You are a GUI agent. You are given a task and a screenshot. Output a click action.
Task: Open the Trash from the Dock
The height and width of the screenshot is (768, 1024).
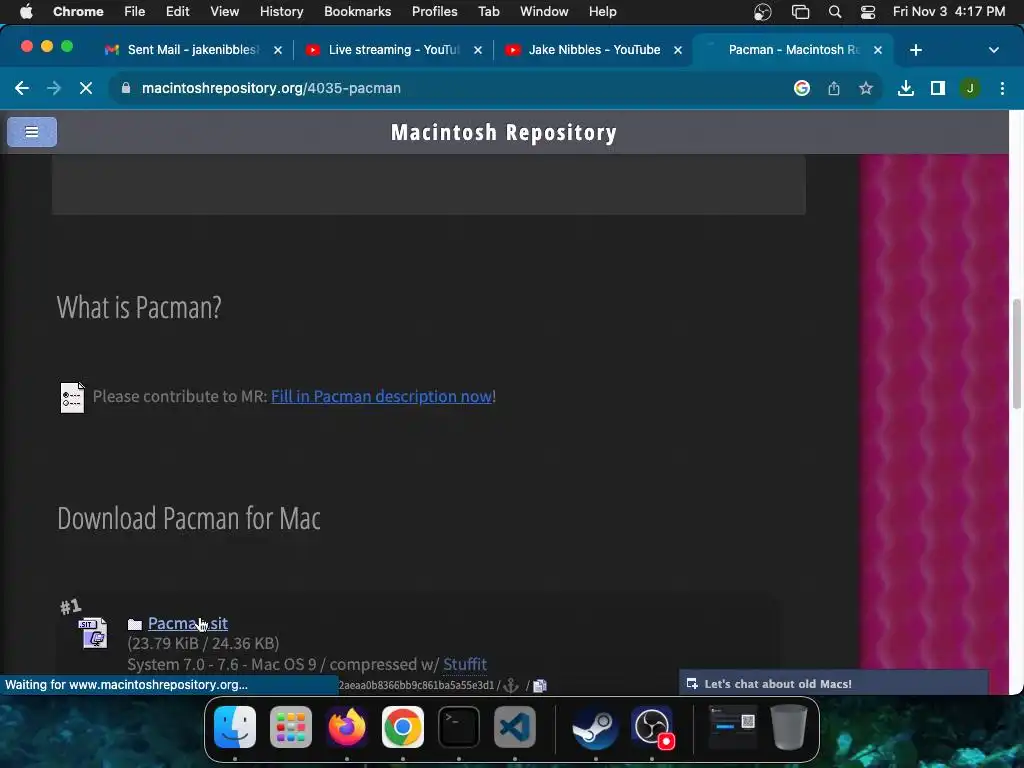(789, 727)
